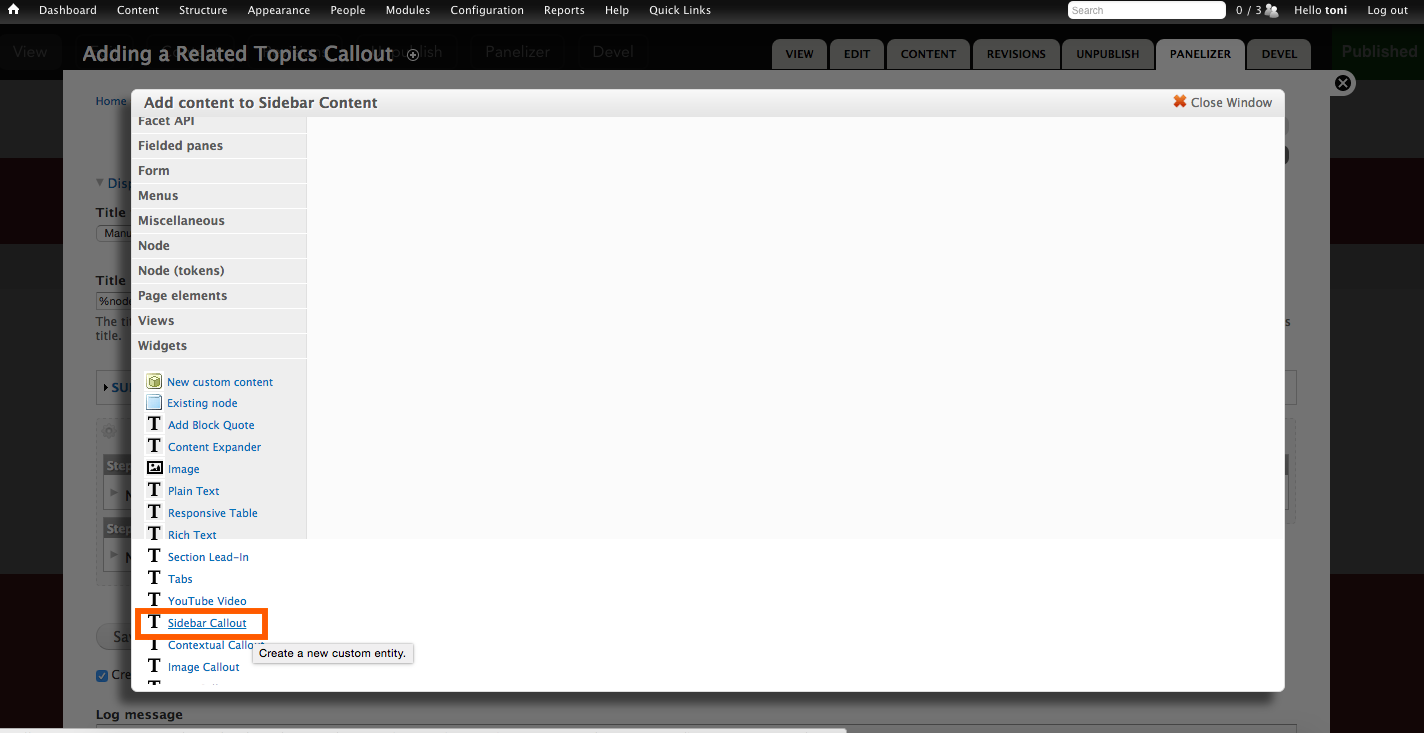Click the T icon beside Responsive Table

click(154, 512)
